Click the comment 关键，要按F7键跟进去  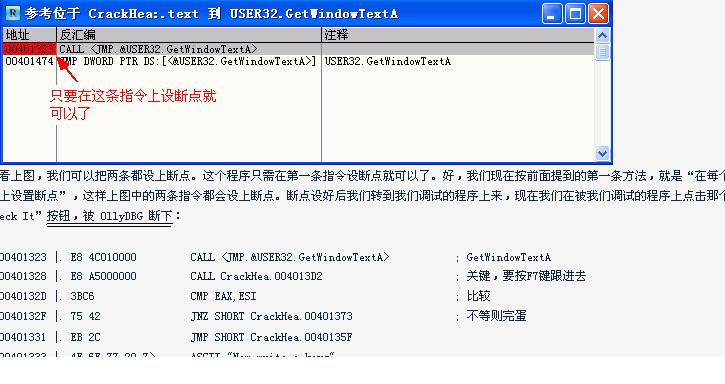coord(526,276)
